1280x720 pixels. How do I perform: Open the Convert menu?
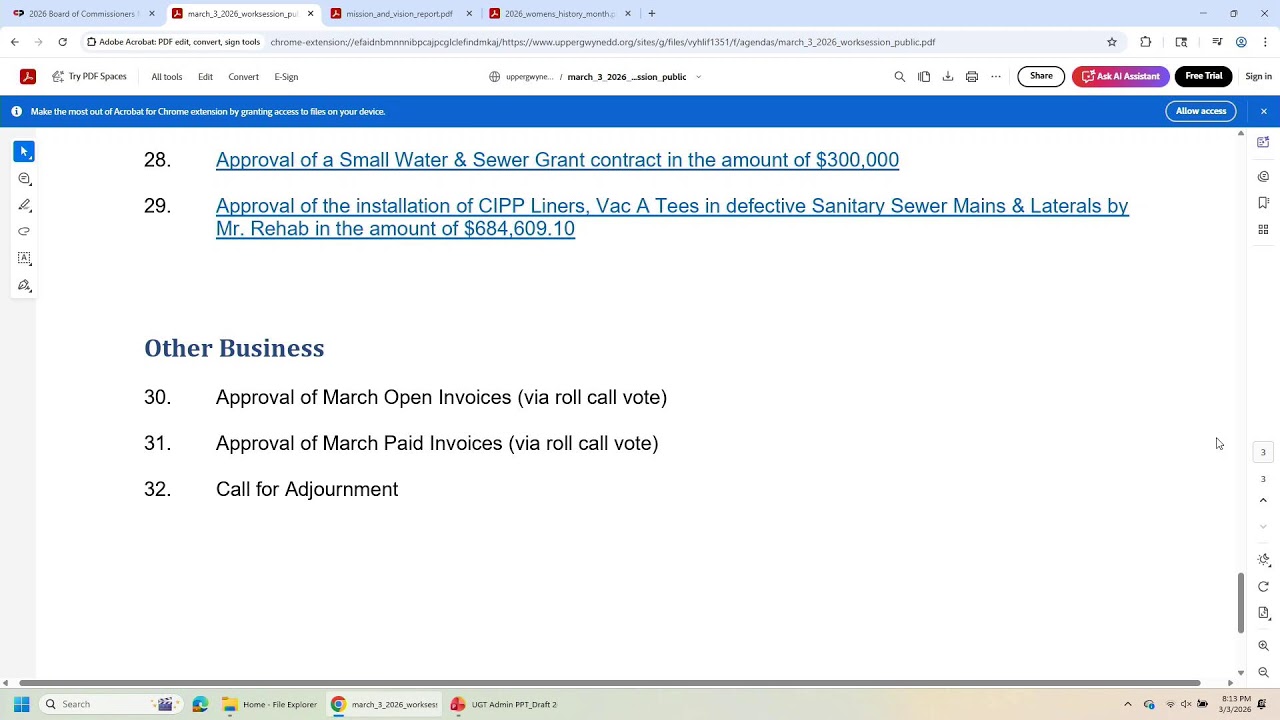click(243, 77)
